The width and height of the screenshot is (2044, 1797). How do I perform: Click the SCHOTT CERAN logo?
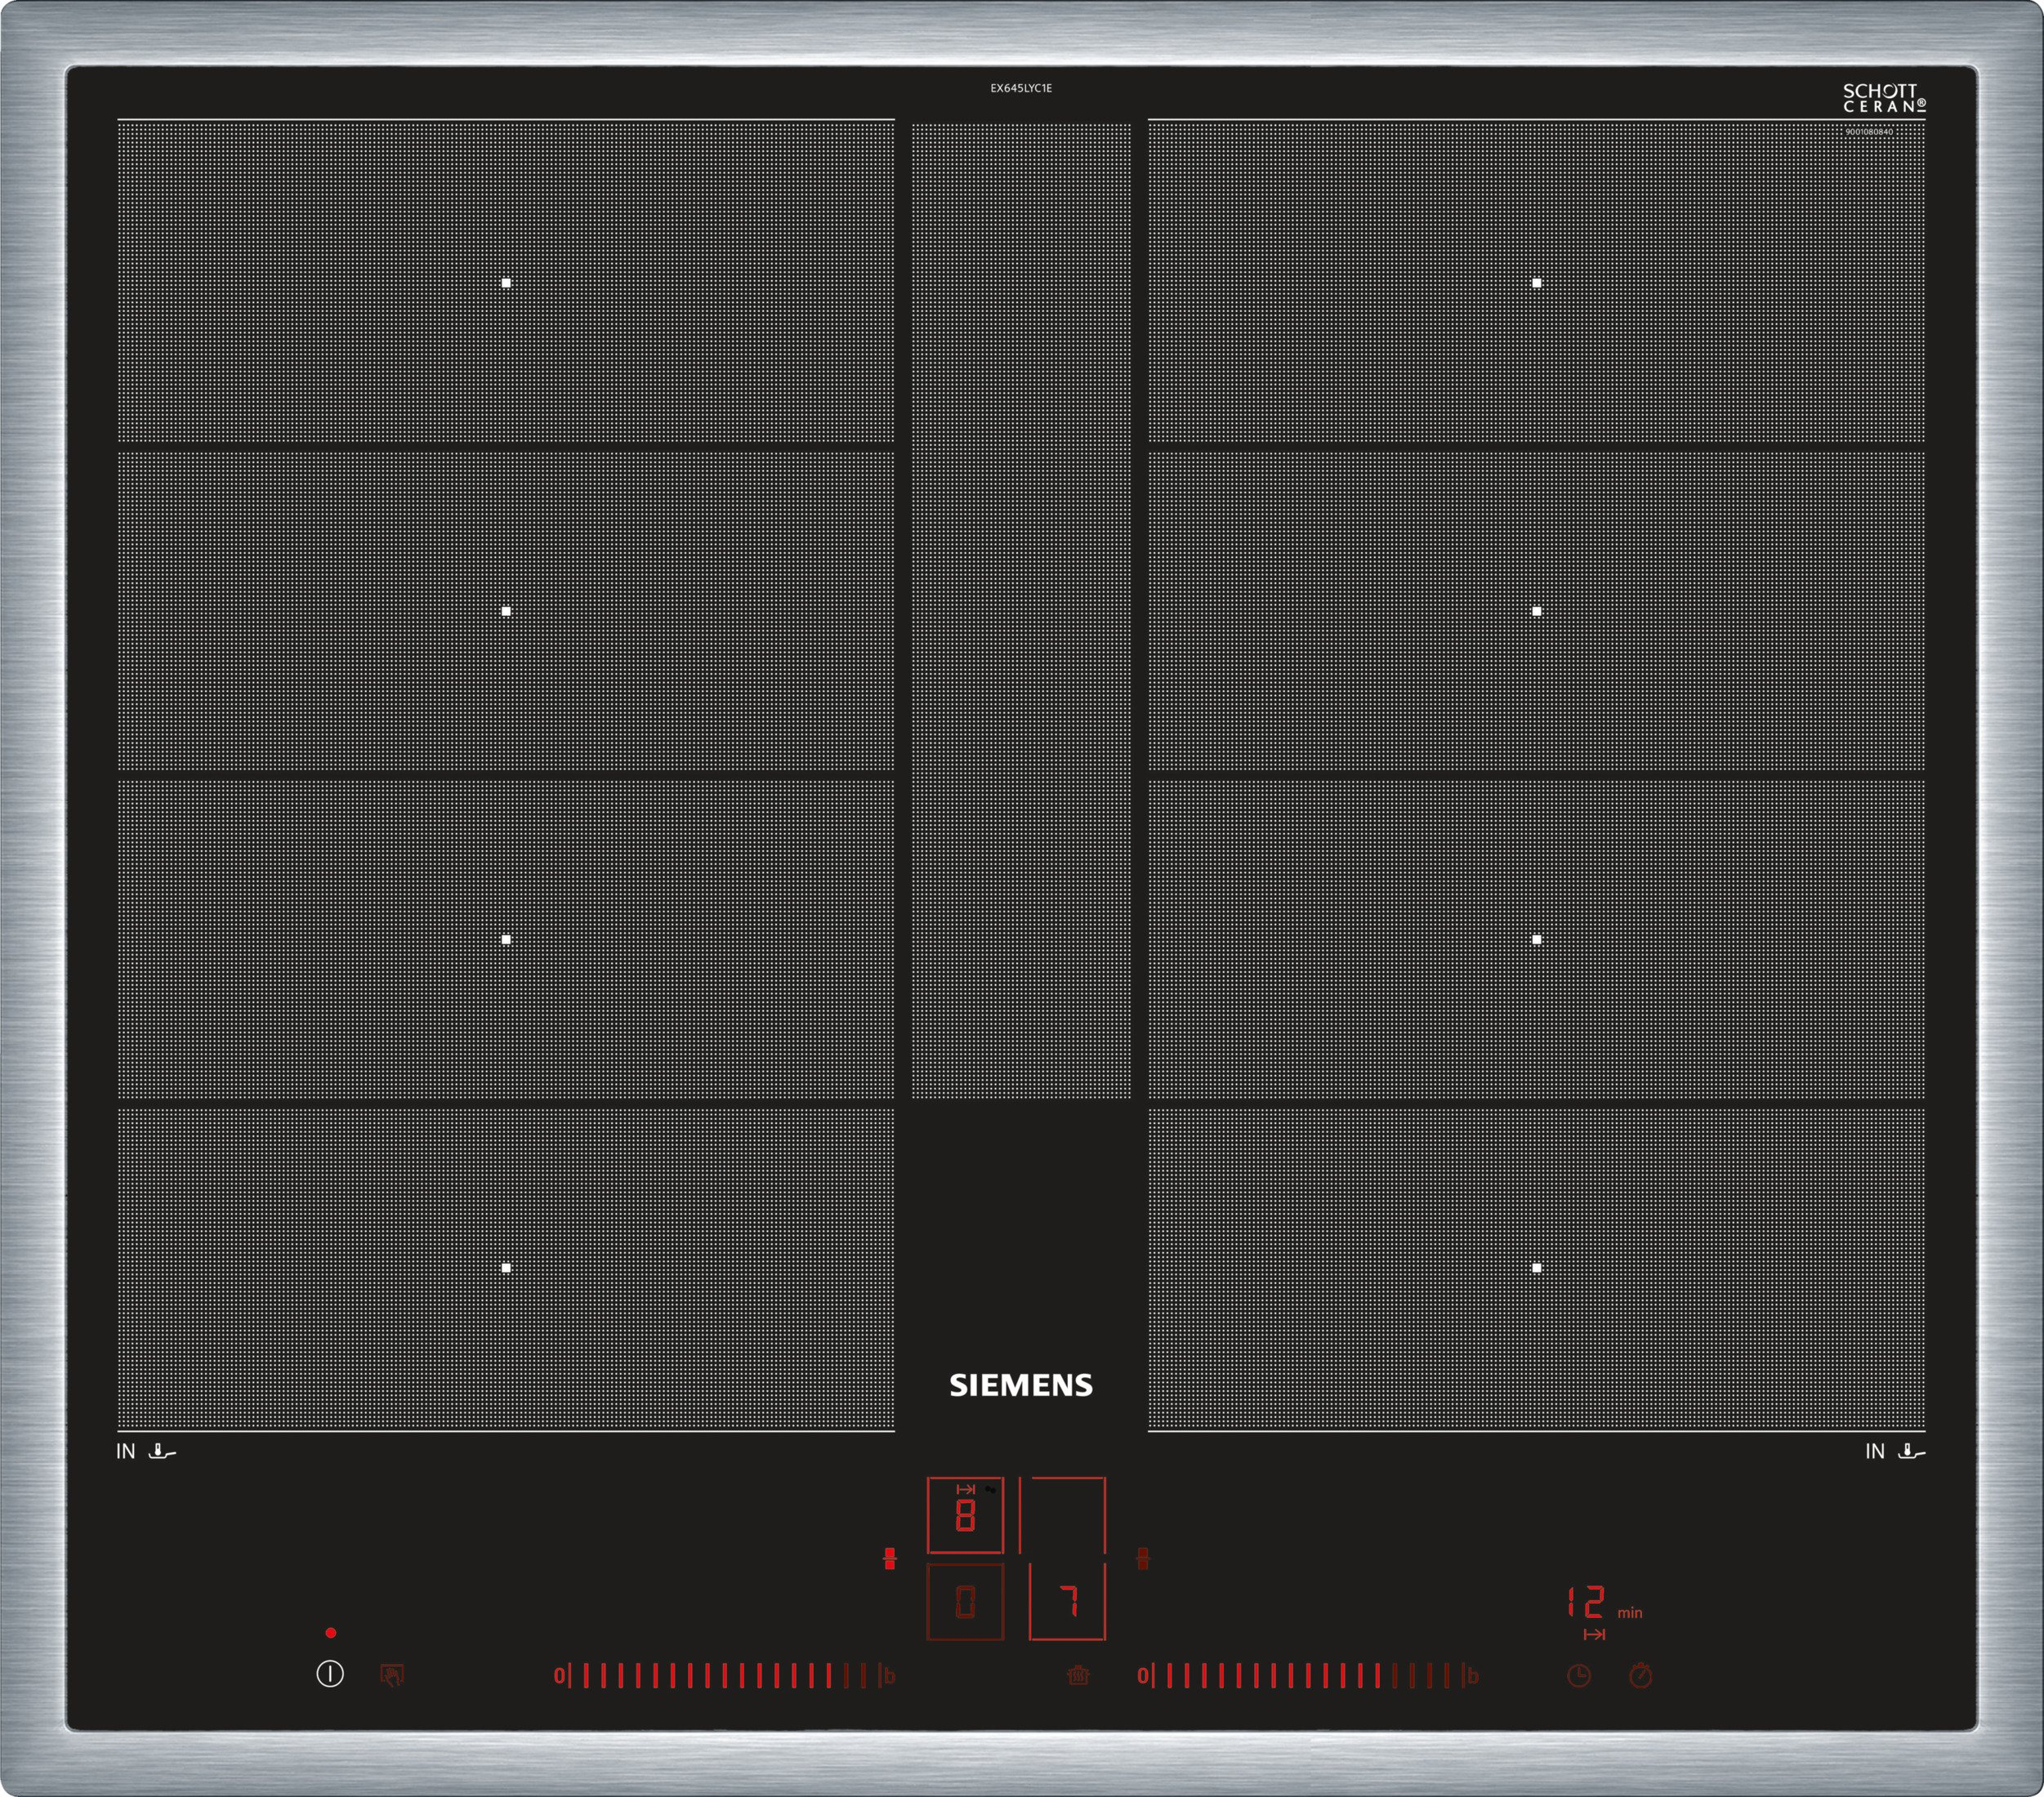click(x=1884, y=98)
